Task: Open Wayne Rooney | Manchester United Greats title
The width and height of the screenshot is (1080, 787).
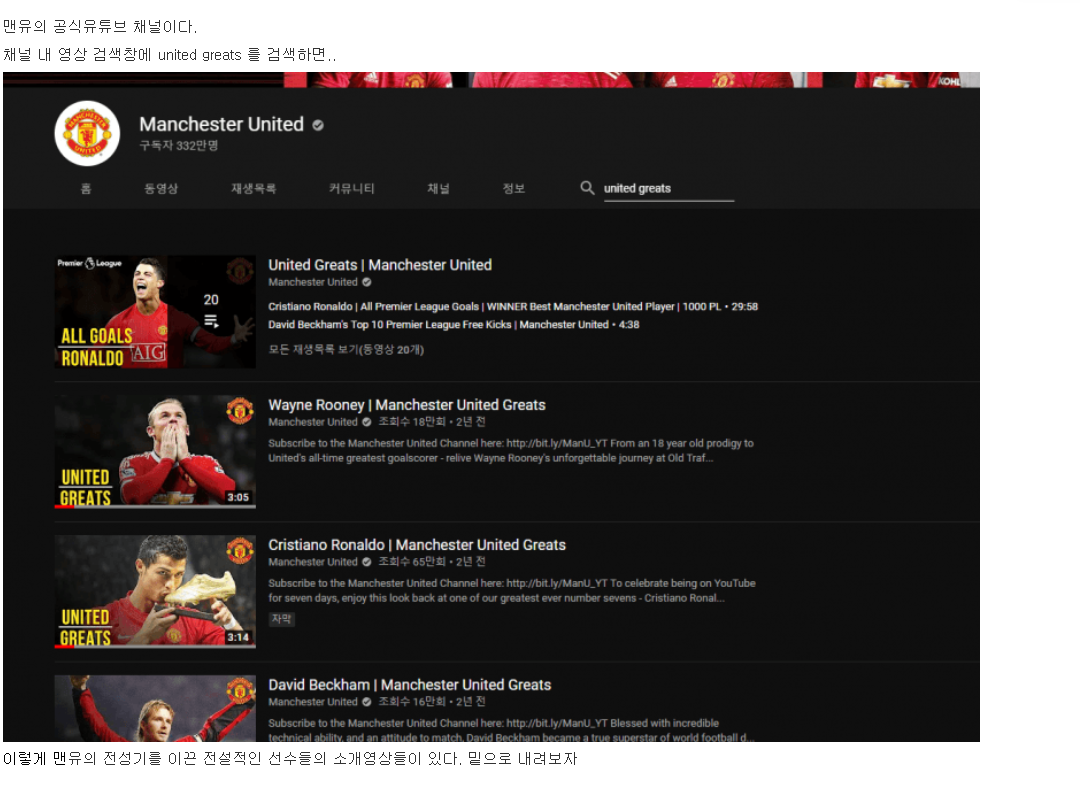Action: (407, 405)
